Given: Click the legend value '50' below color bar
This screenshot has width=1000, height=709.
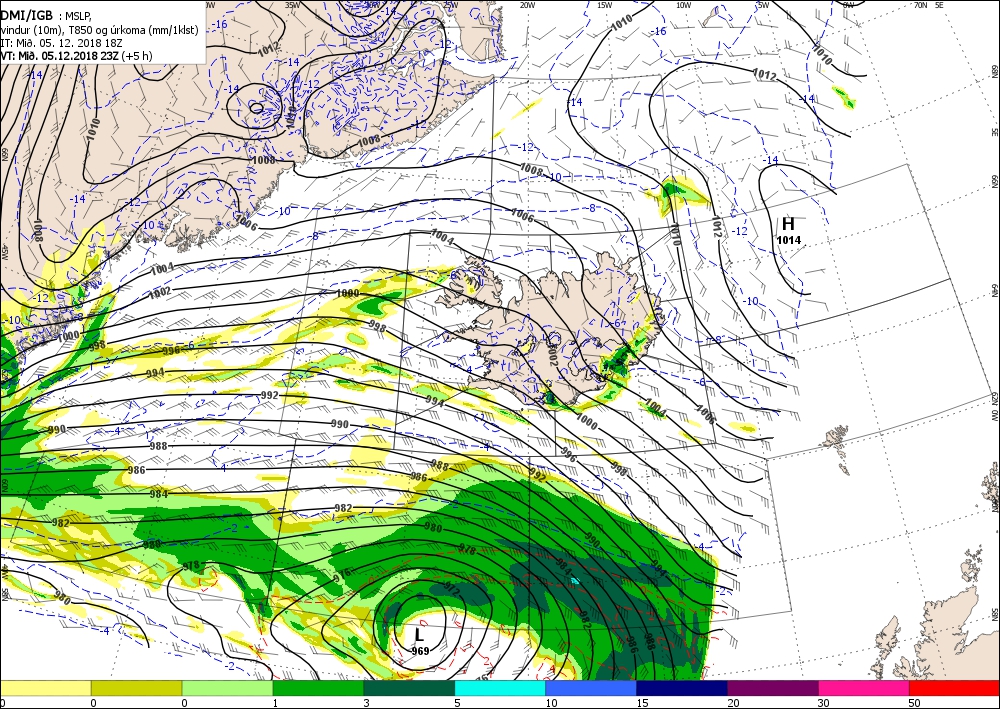Looking at the screenshot, I should [915, 703].
